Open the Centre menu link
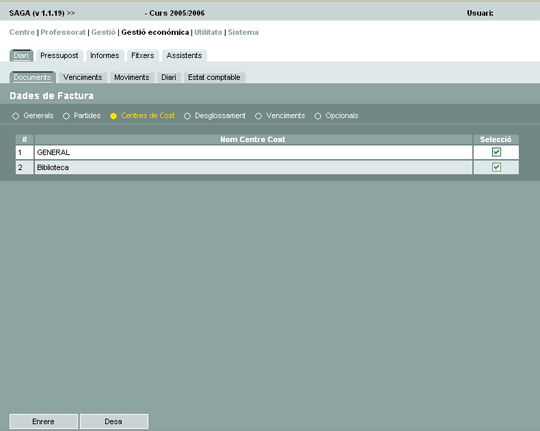Screen dimensions: 540x431 click(x=22, y=32)
